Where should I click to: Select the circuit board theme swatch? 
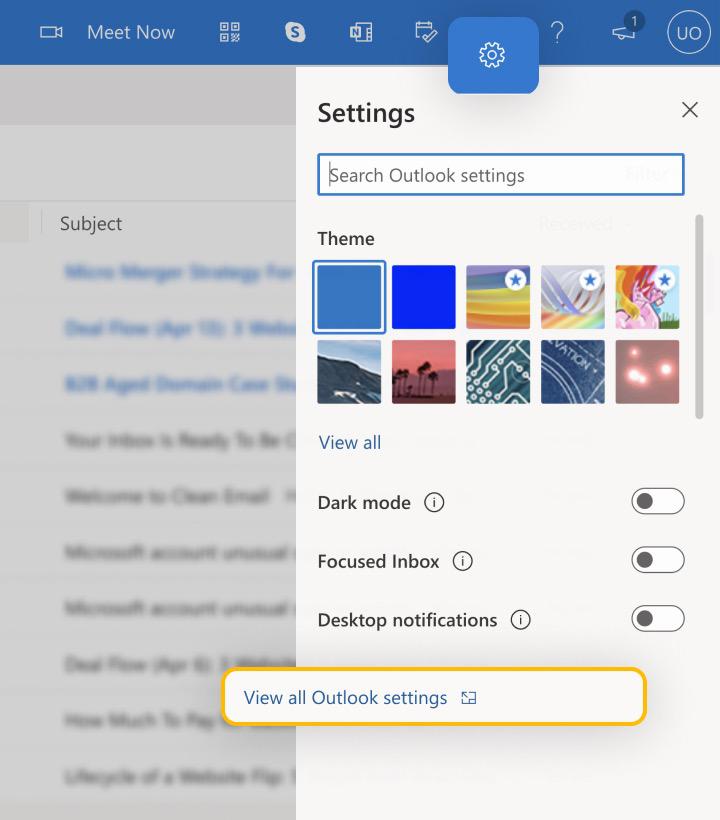pyautogui.click(x=497, y=371)
